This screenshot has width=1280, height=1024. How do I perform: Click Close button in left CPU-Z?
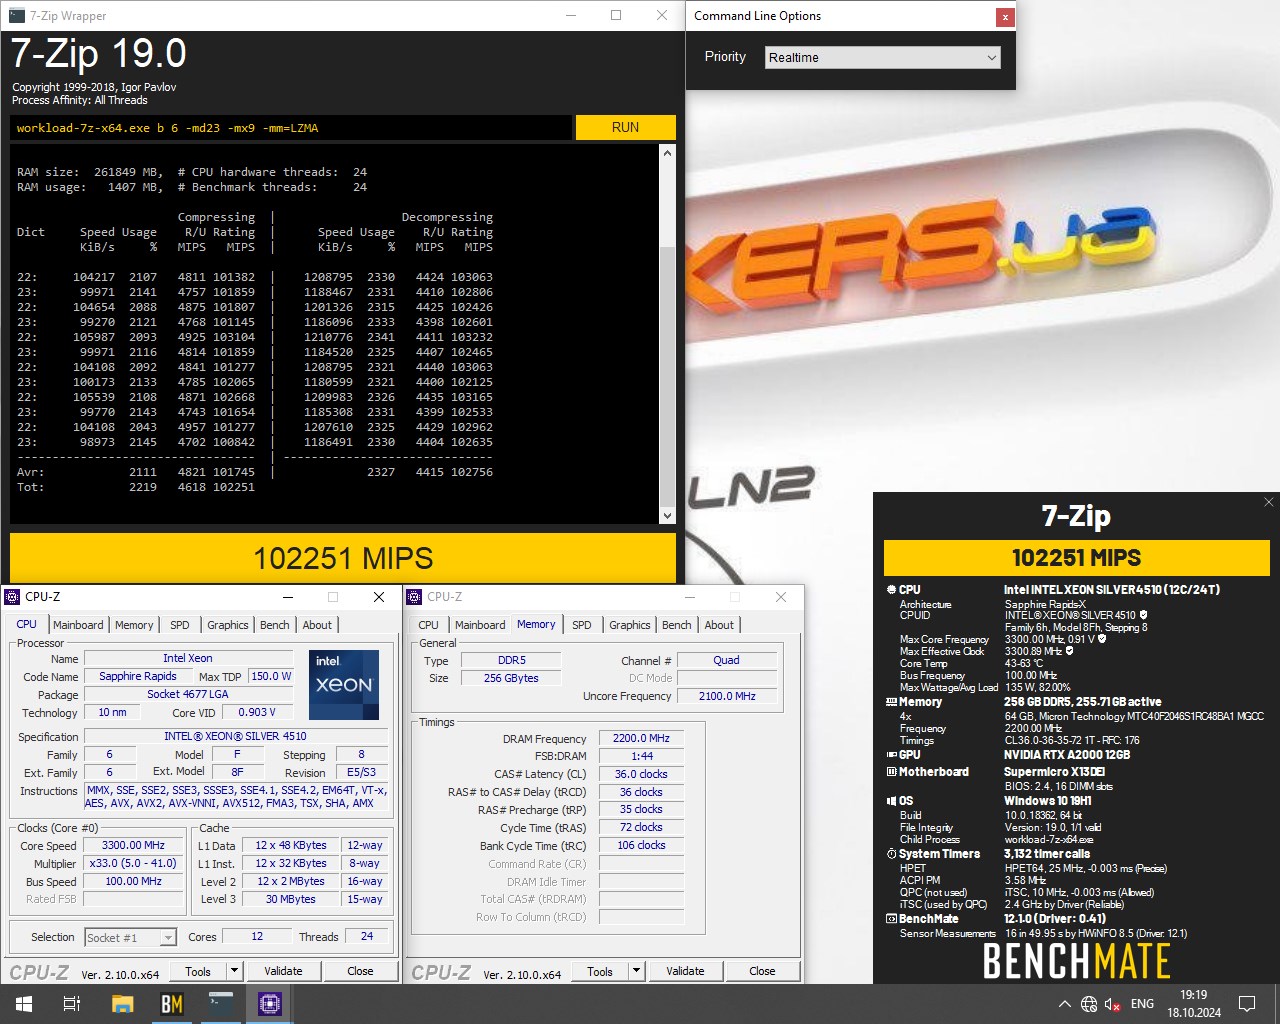tap(360, 971)
